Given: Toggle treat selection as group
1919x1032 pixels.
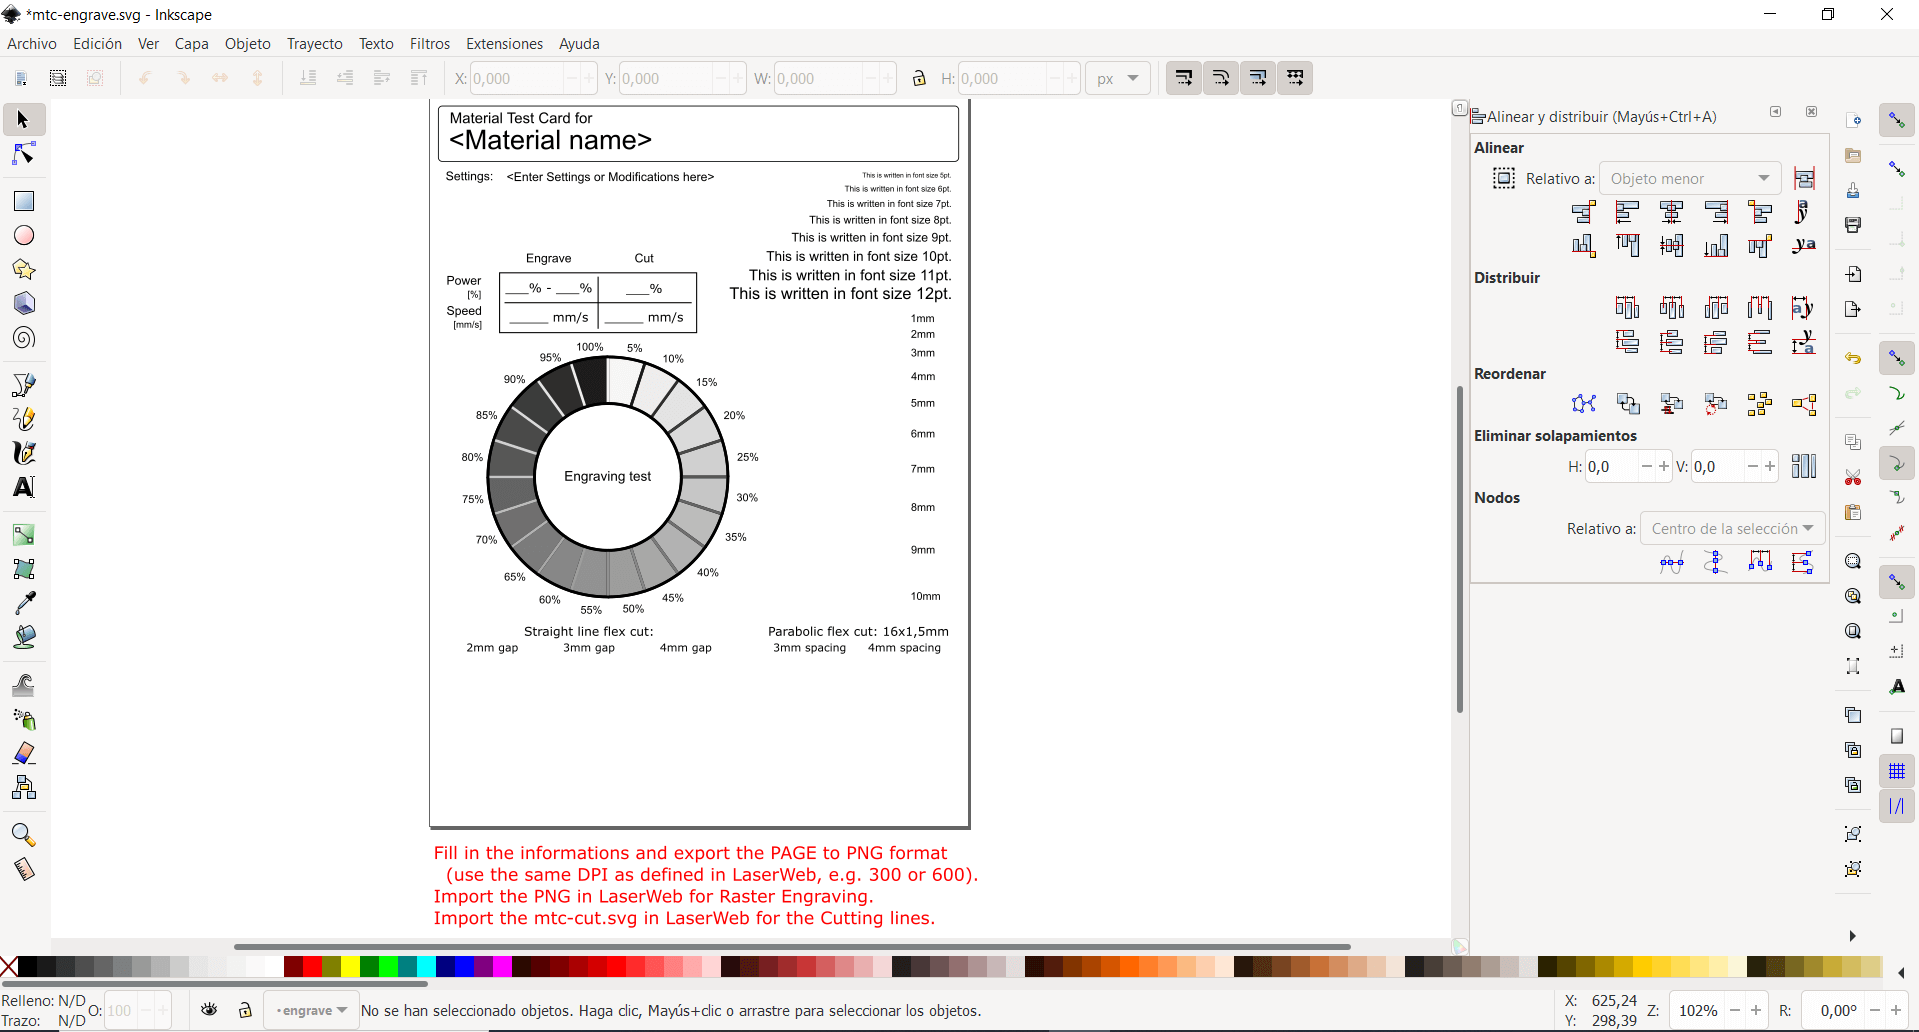Looking at the screenshot, I should [x=1504, y=178].
